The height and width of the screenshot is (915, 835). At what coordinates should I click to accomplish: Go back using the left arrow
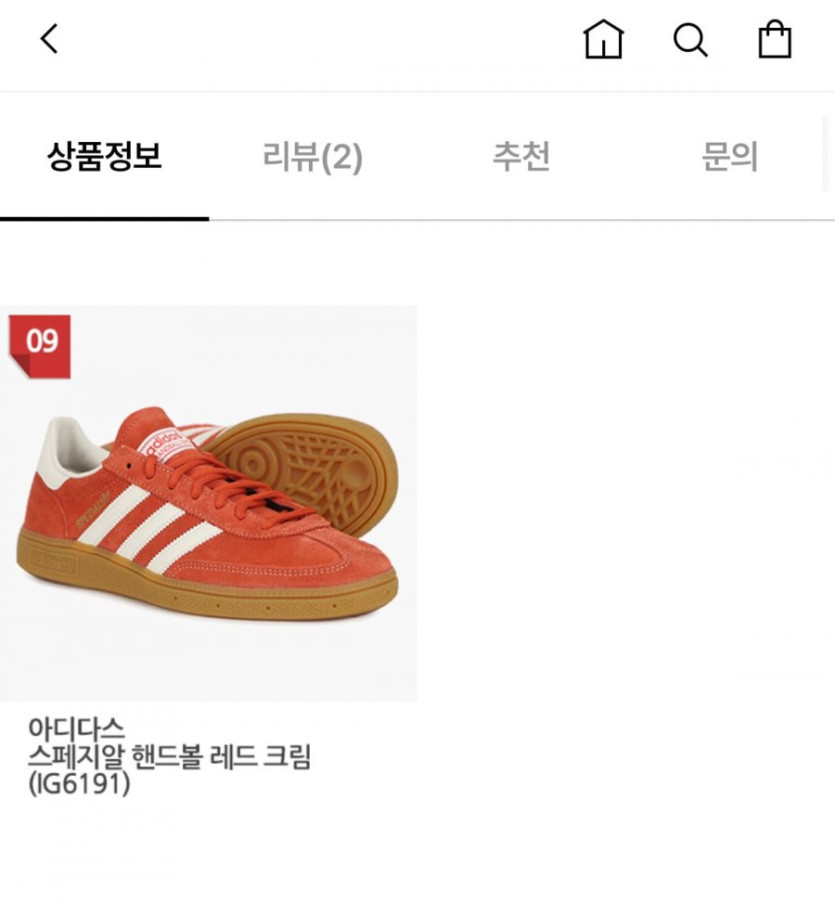pos(49,39)
